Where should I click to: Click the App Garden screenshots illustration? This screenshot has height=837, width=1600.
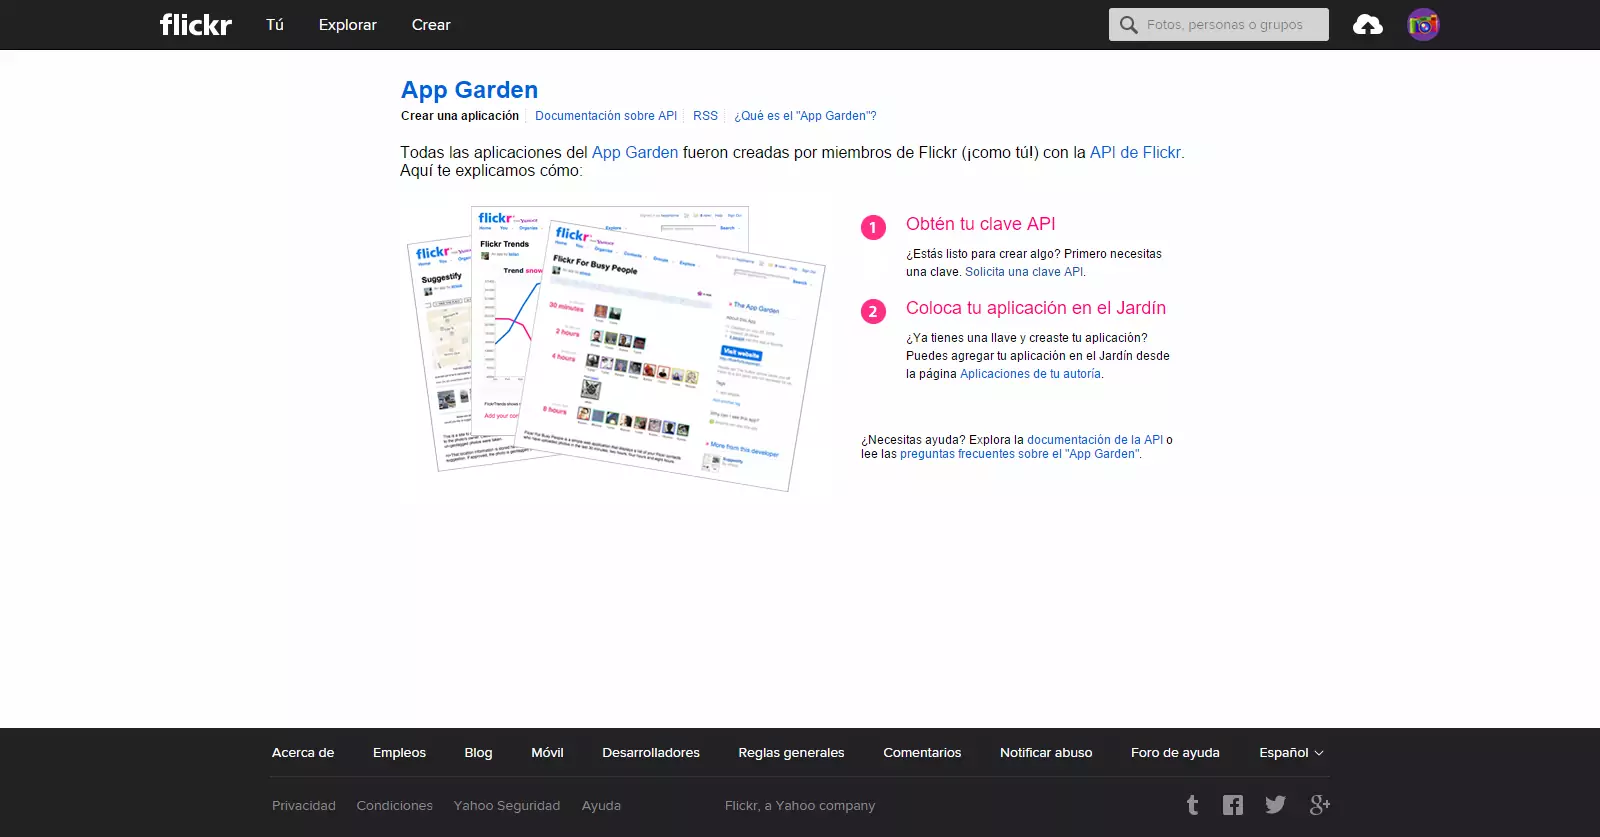[x=615, y=348]
